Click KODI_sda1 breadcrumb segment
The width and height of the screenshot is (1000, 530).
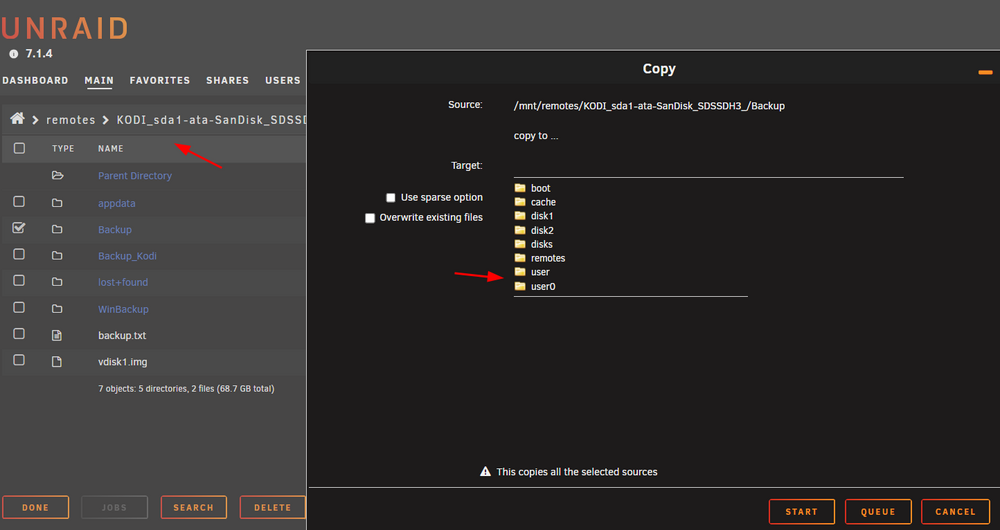[x=211, y=120]
